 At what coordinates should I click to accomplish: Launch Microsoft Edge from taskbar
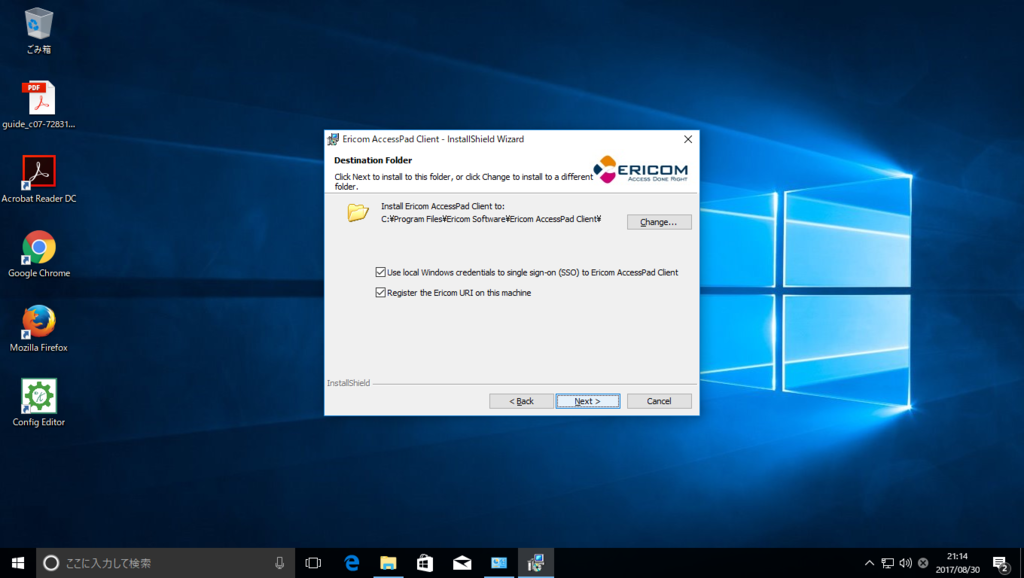tap(351, 563)
